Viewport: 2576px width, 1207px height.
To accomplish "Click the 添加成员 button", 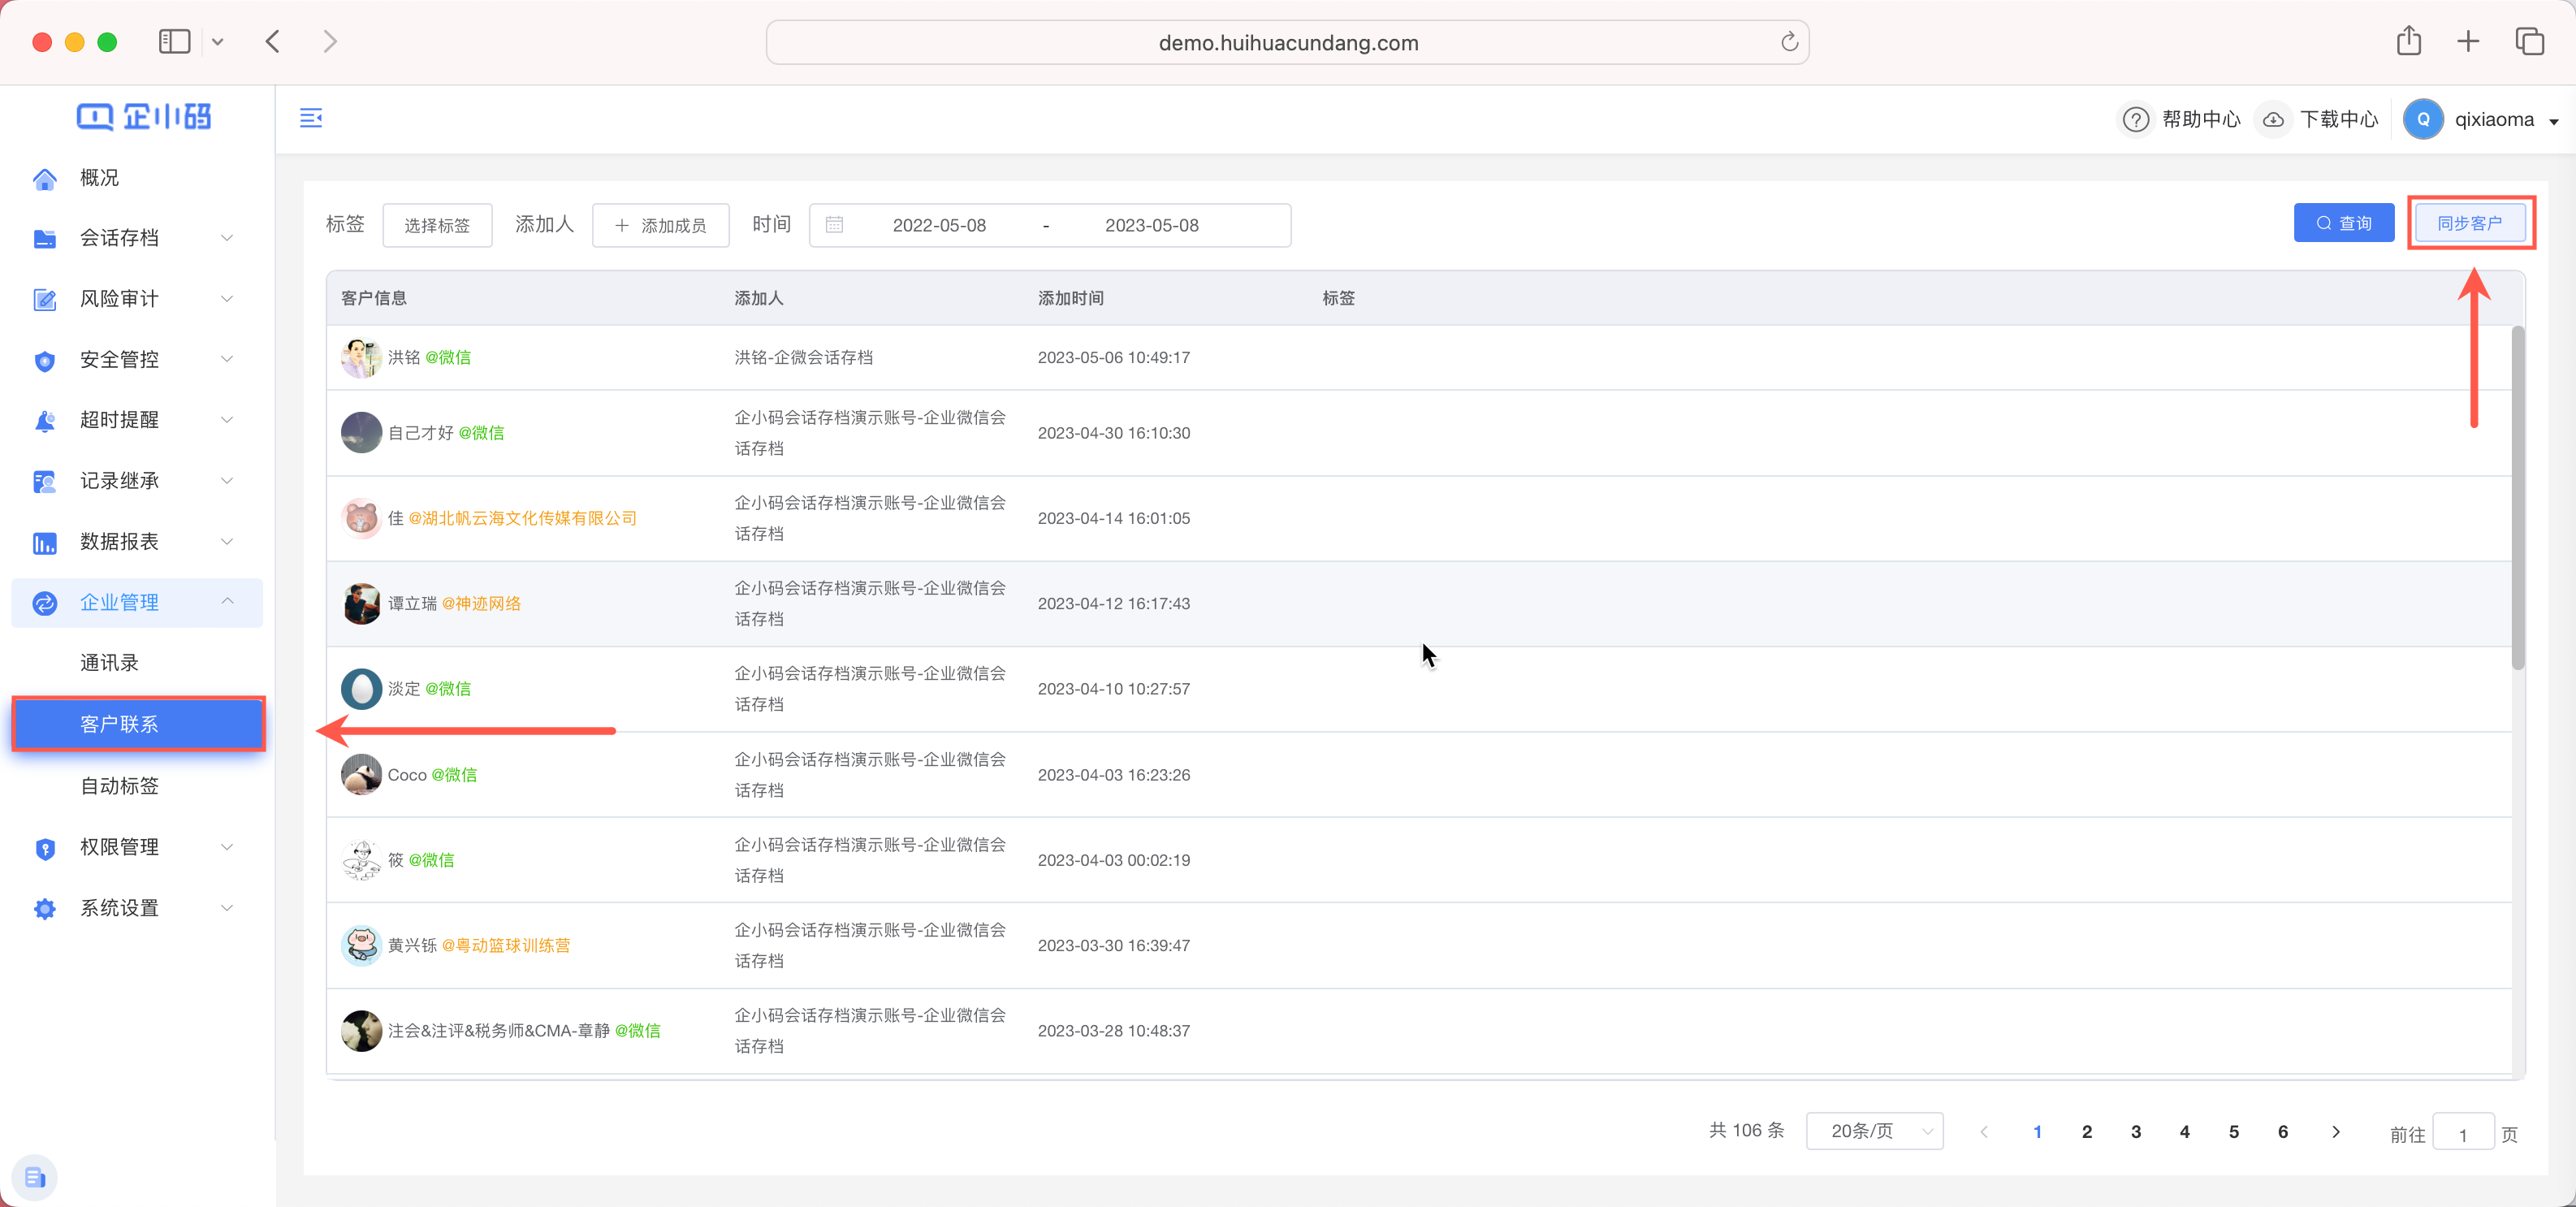I will pyautogui.click(x=660, y=225).
